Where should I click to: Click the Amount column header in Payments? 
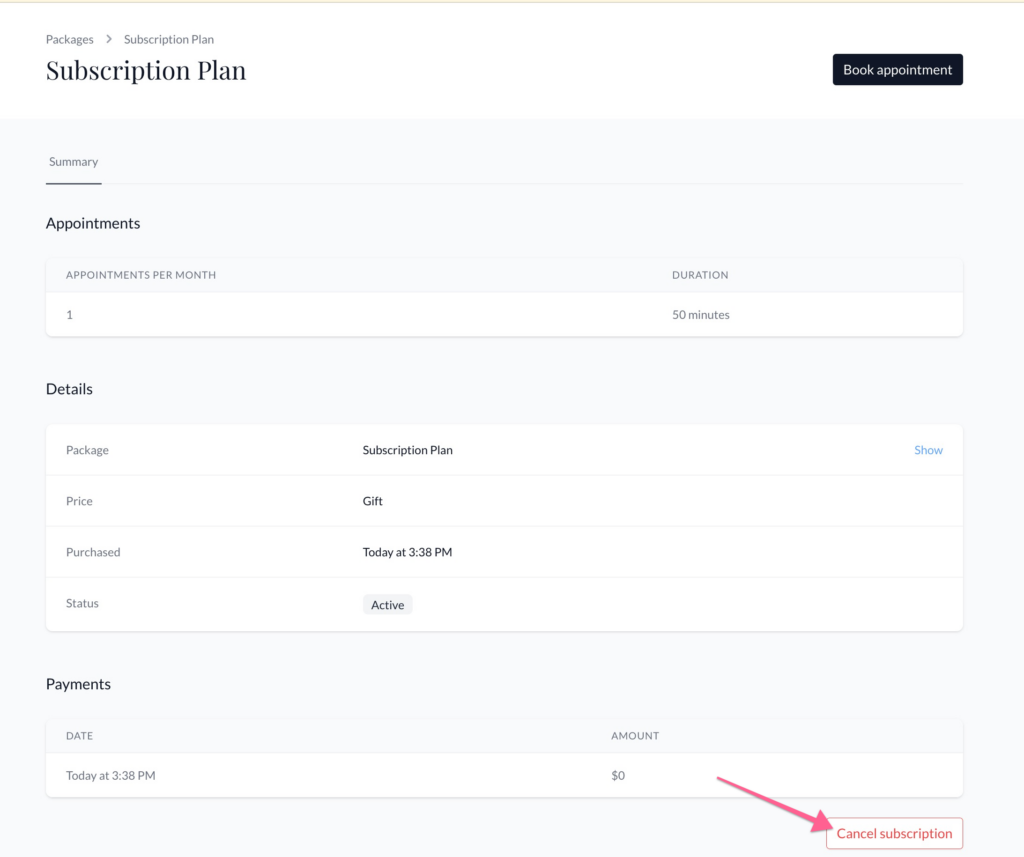click(635, 736)
